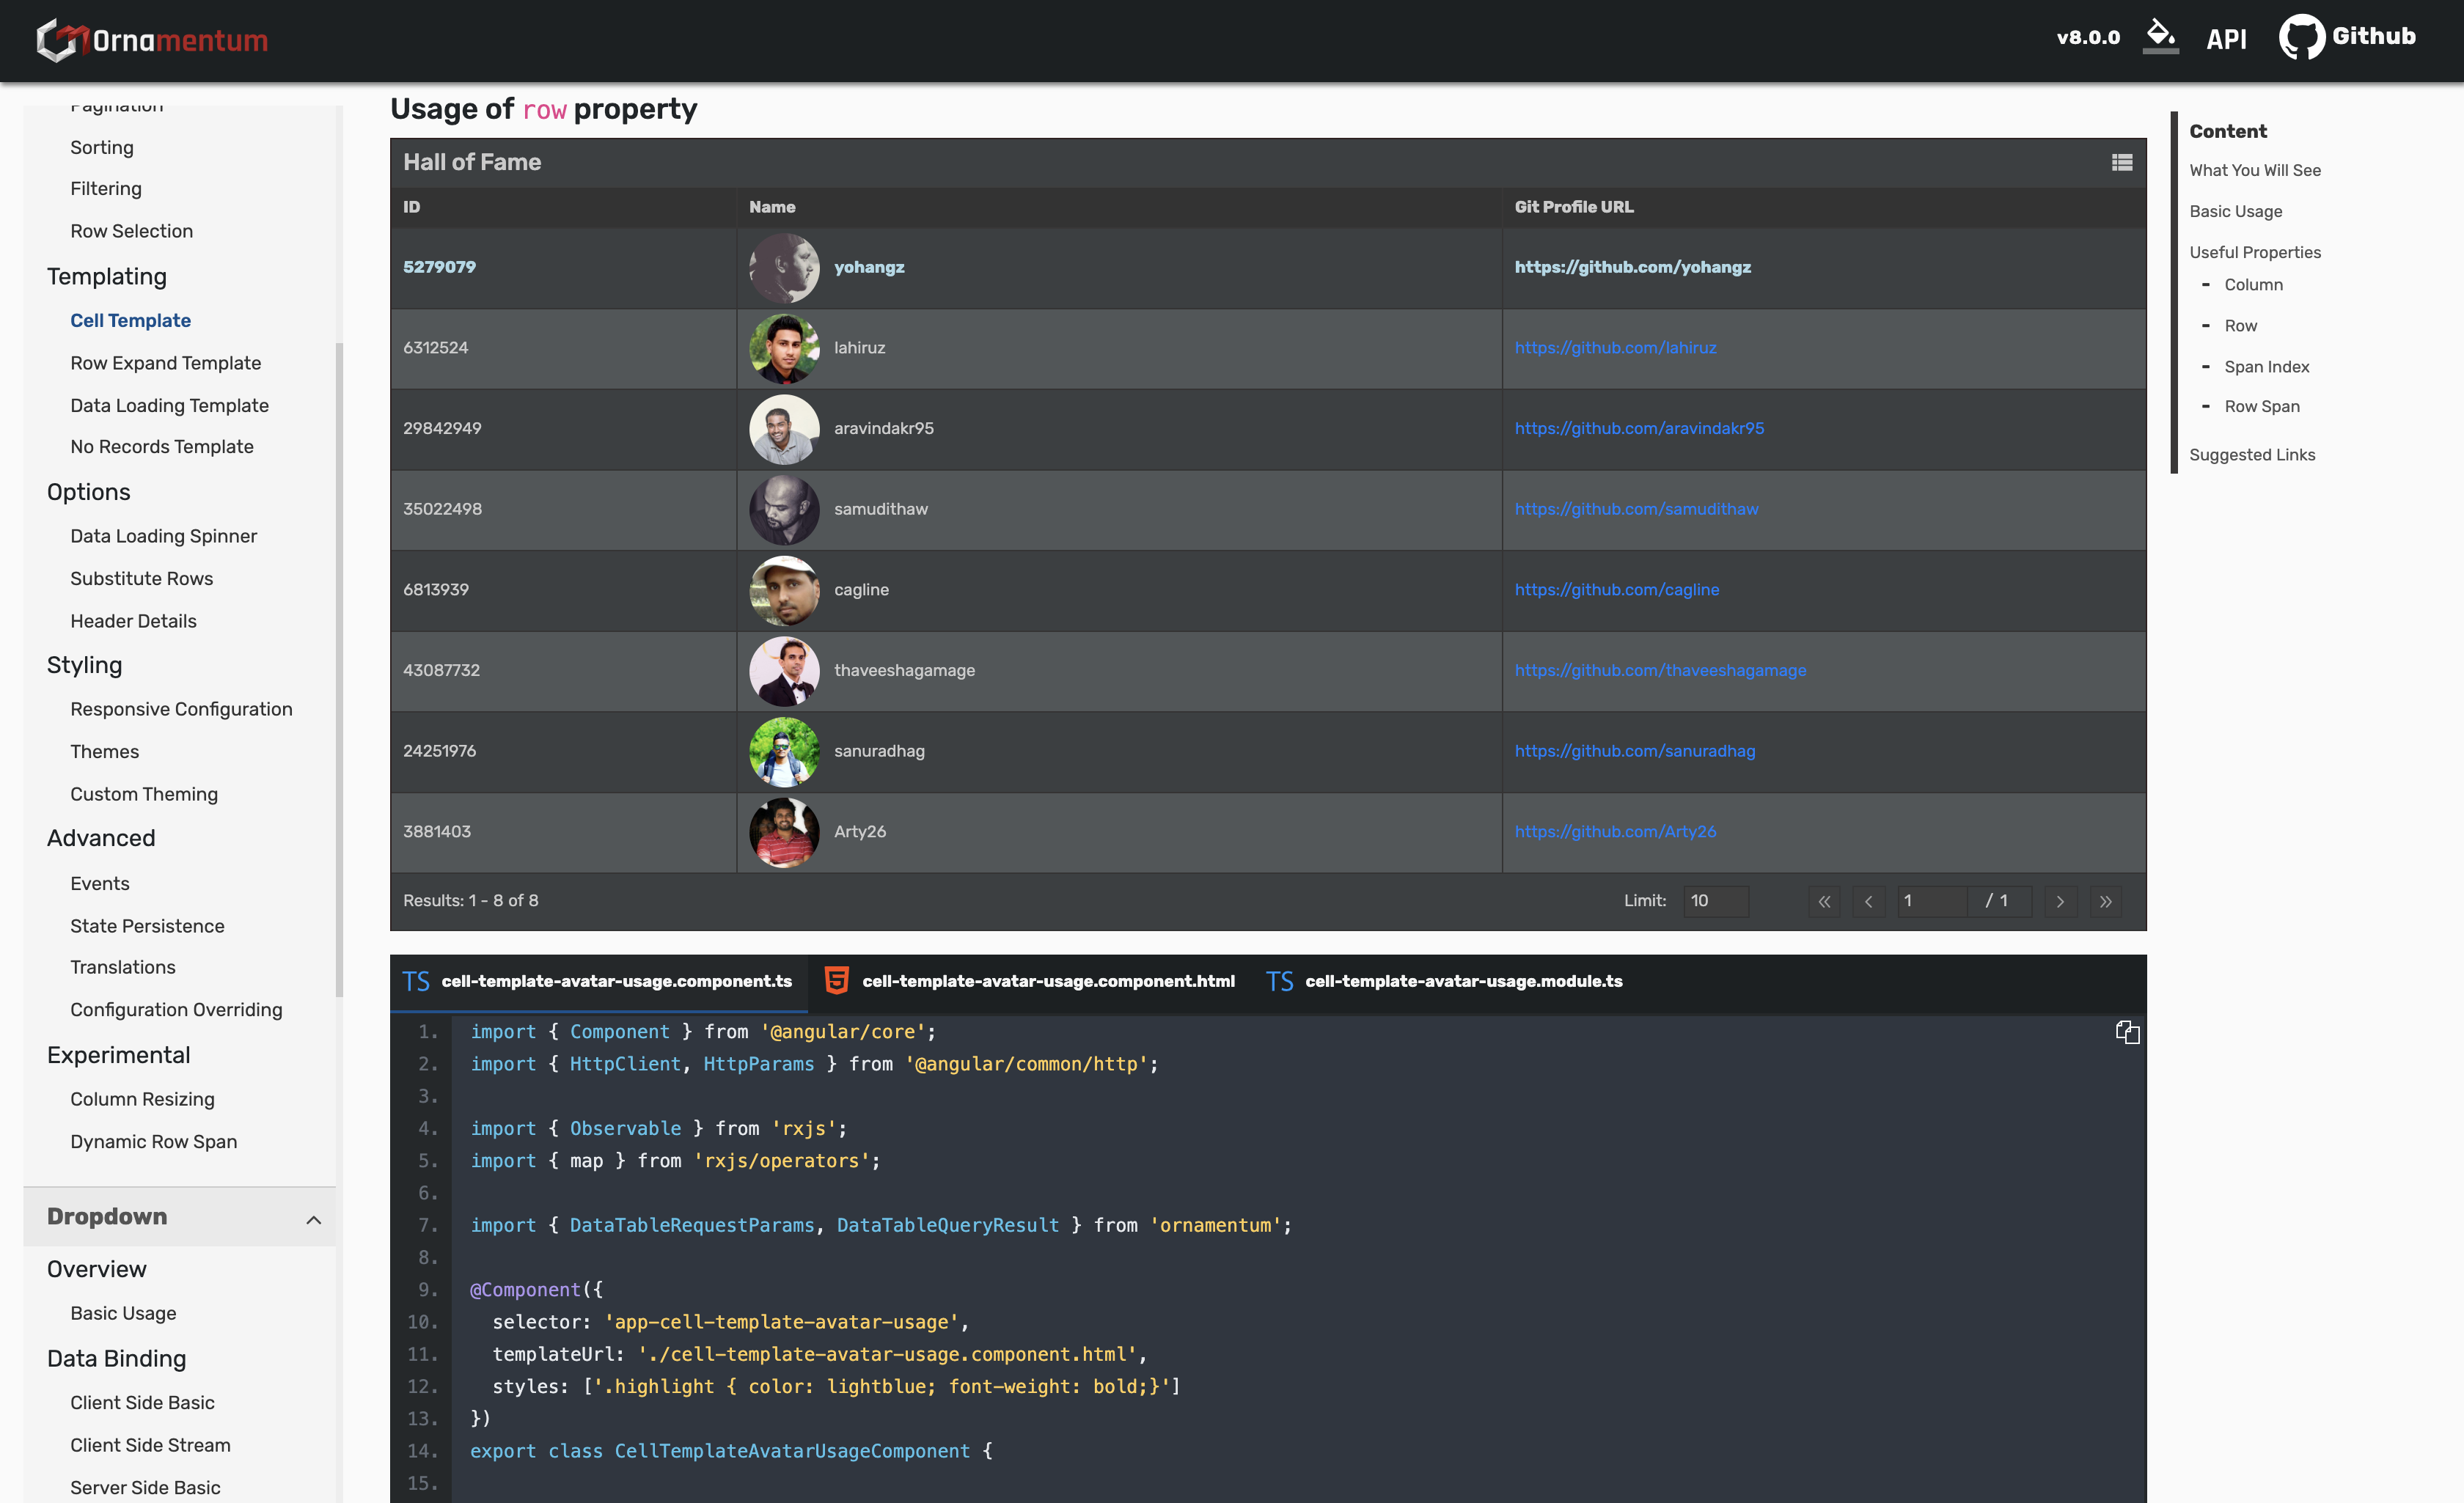Copy code with the clipboard icon
Image resolution: width=2464 pixels, height=1503 pixels.
2127,1032
